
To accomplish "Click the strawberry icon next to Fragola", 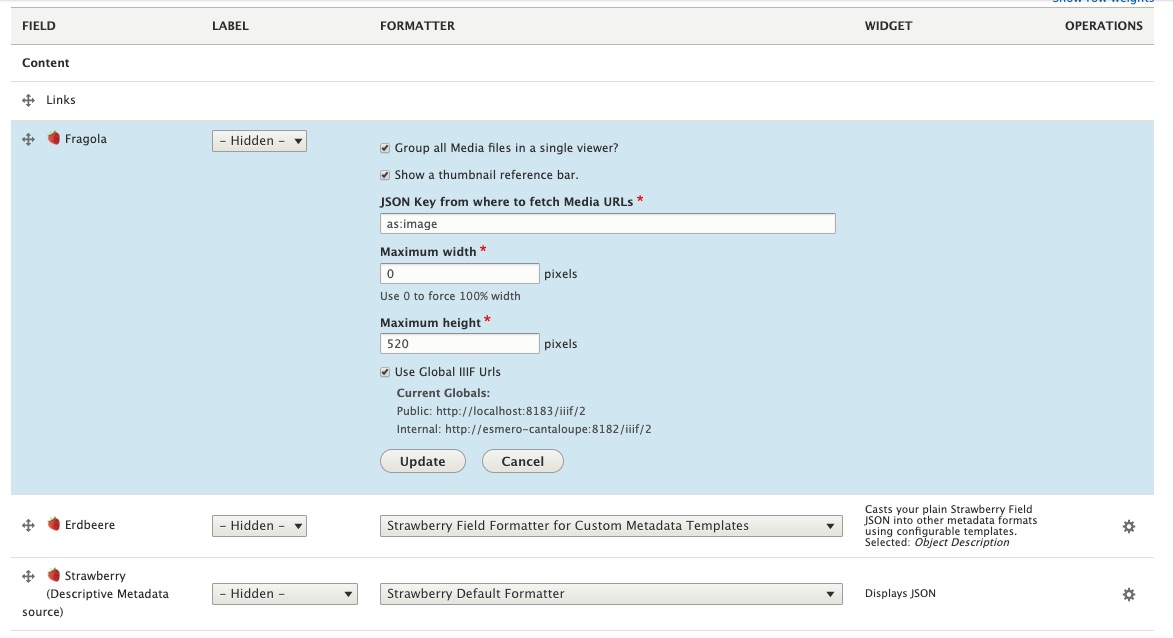I will coord(54,139).
